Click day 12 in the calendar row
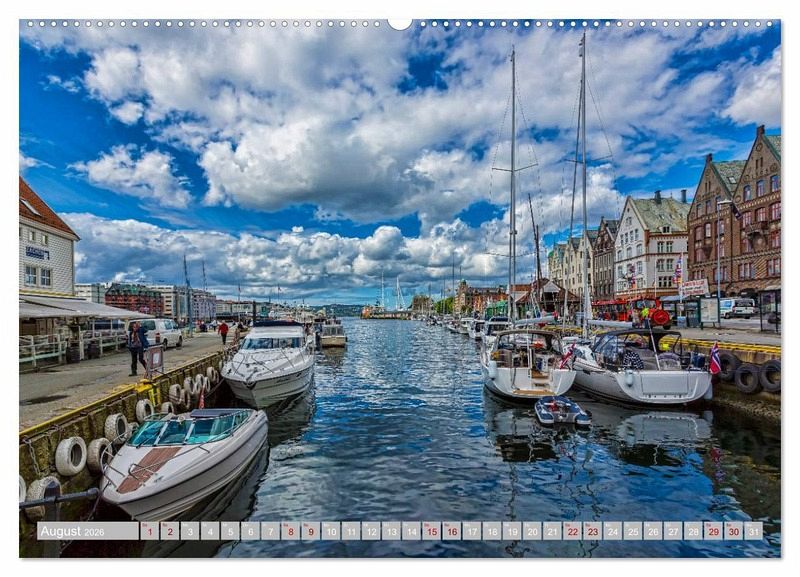Viewport: 800px width, 577px height. (x=371, y=531)
